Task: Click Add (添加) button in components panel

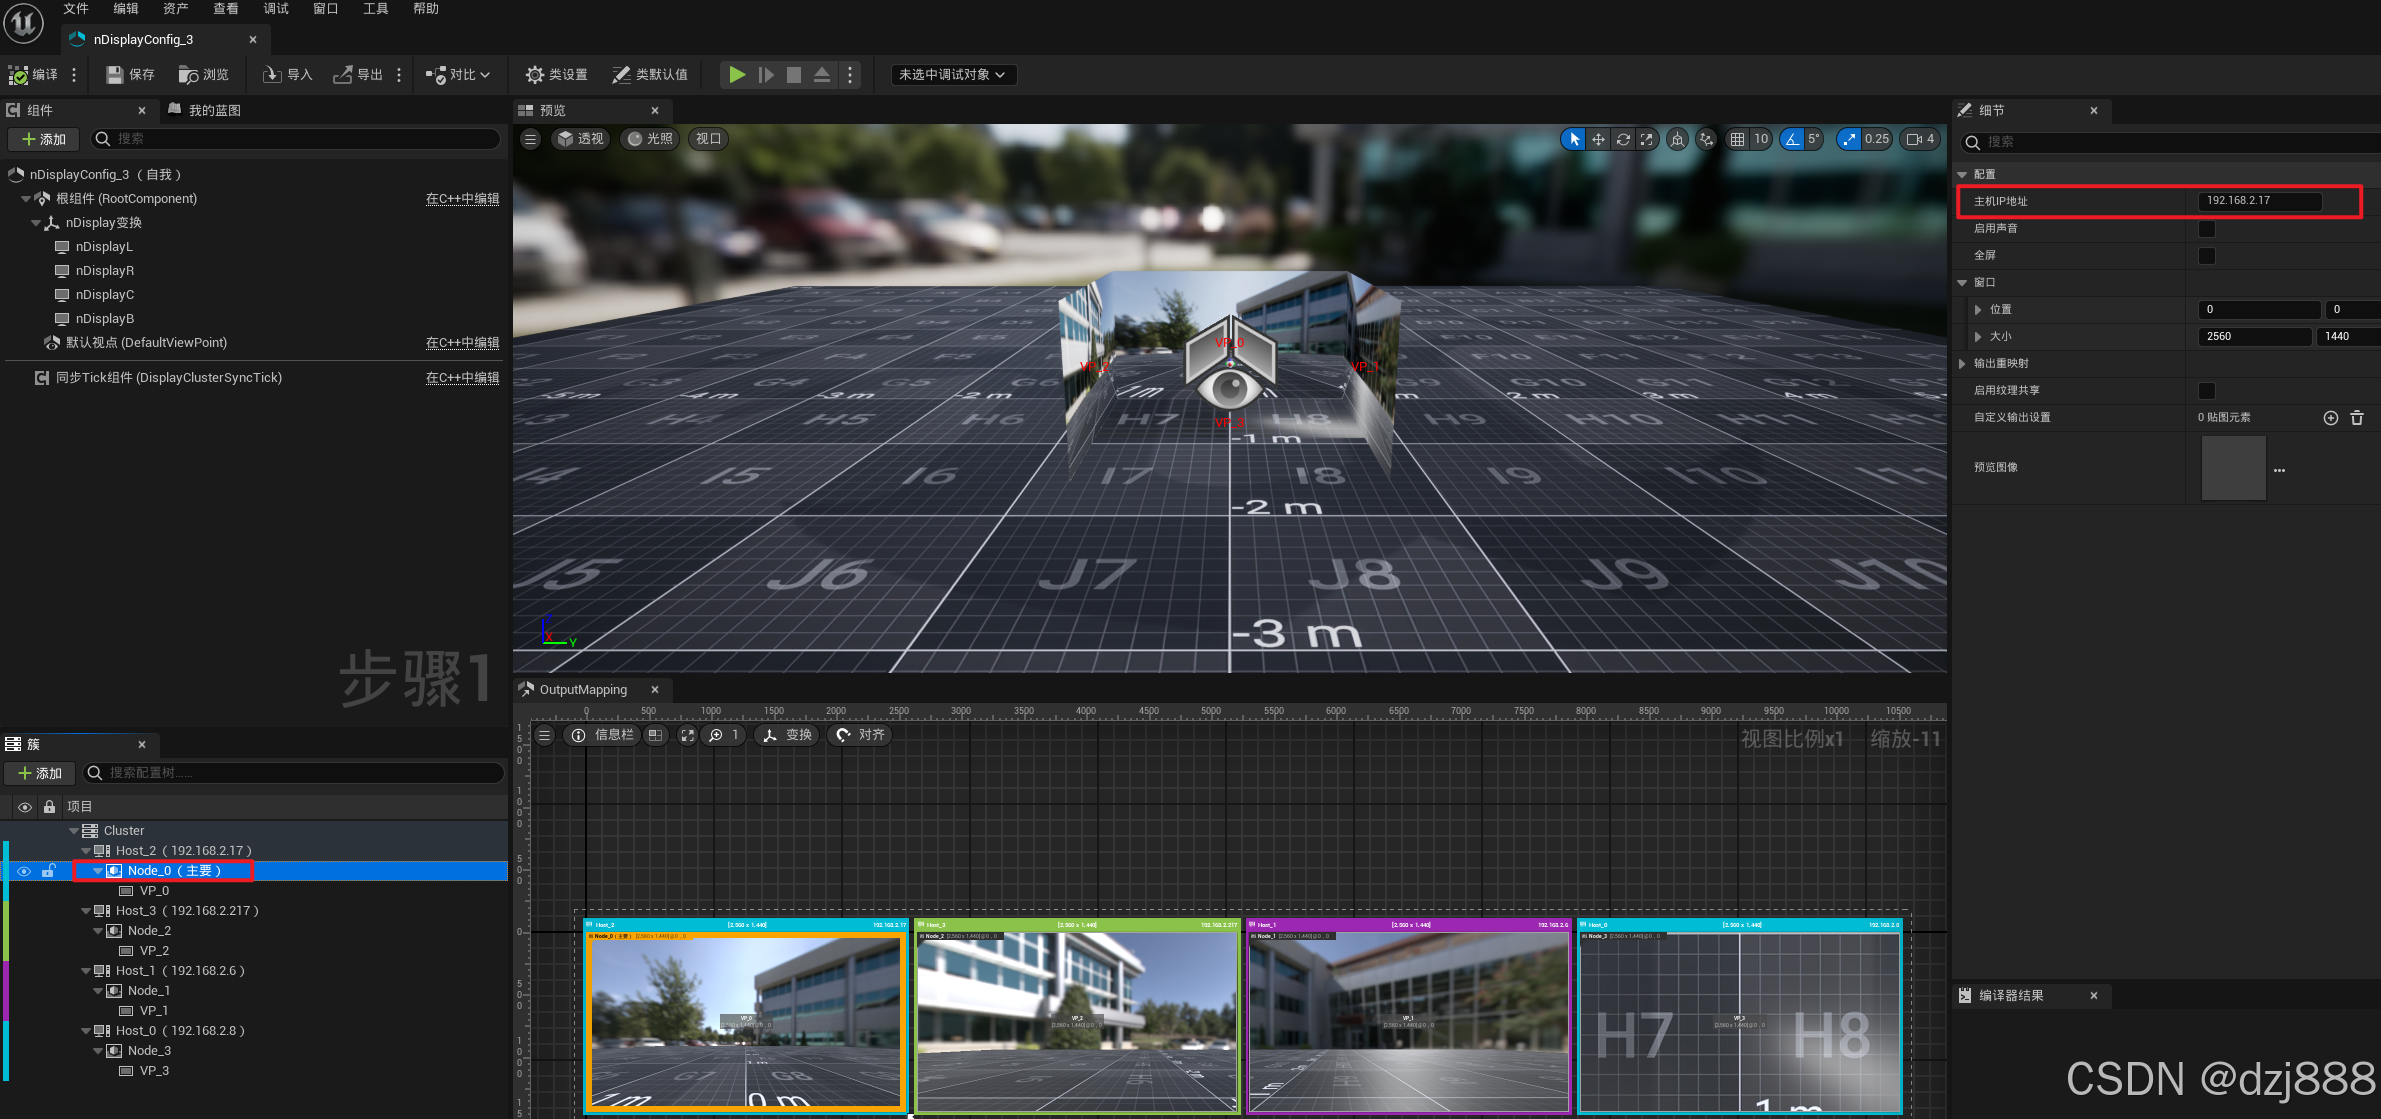Action: tap(44, 139)
